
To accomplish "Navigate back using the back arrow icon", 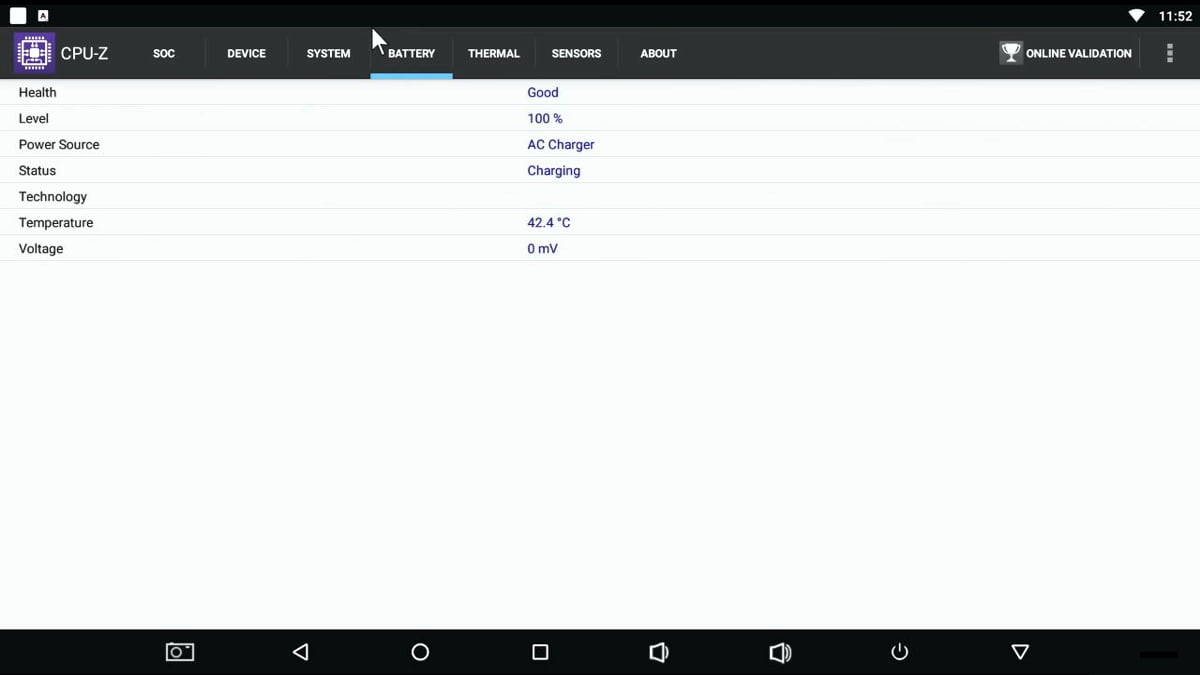I will (x=300, y=651).
